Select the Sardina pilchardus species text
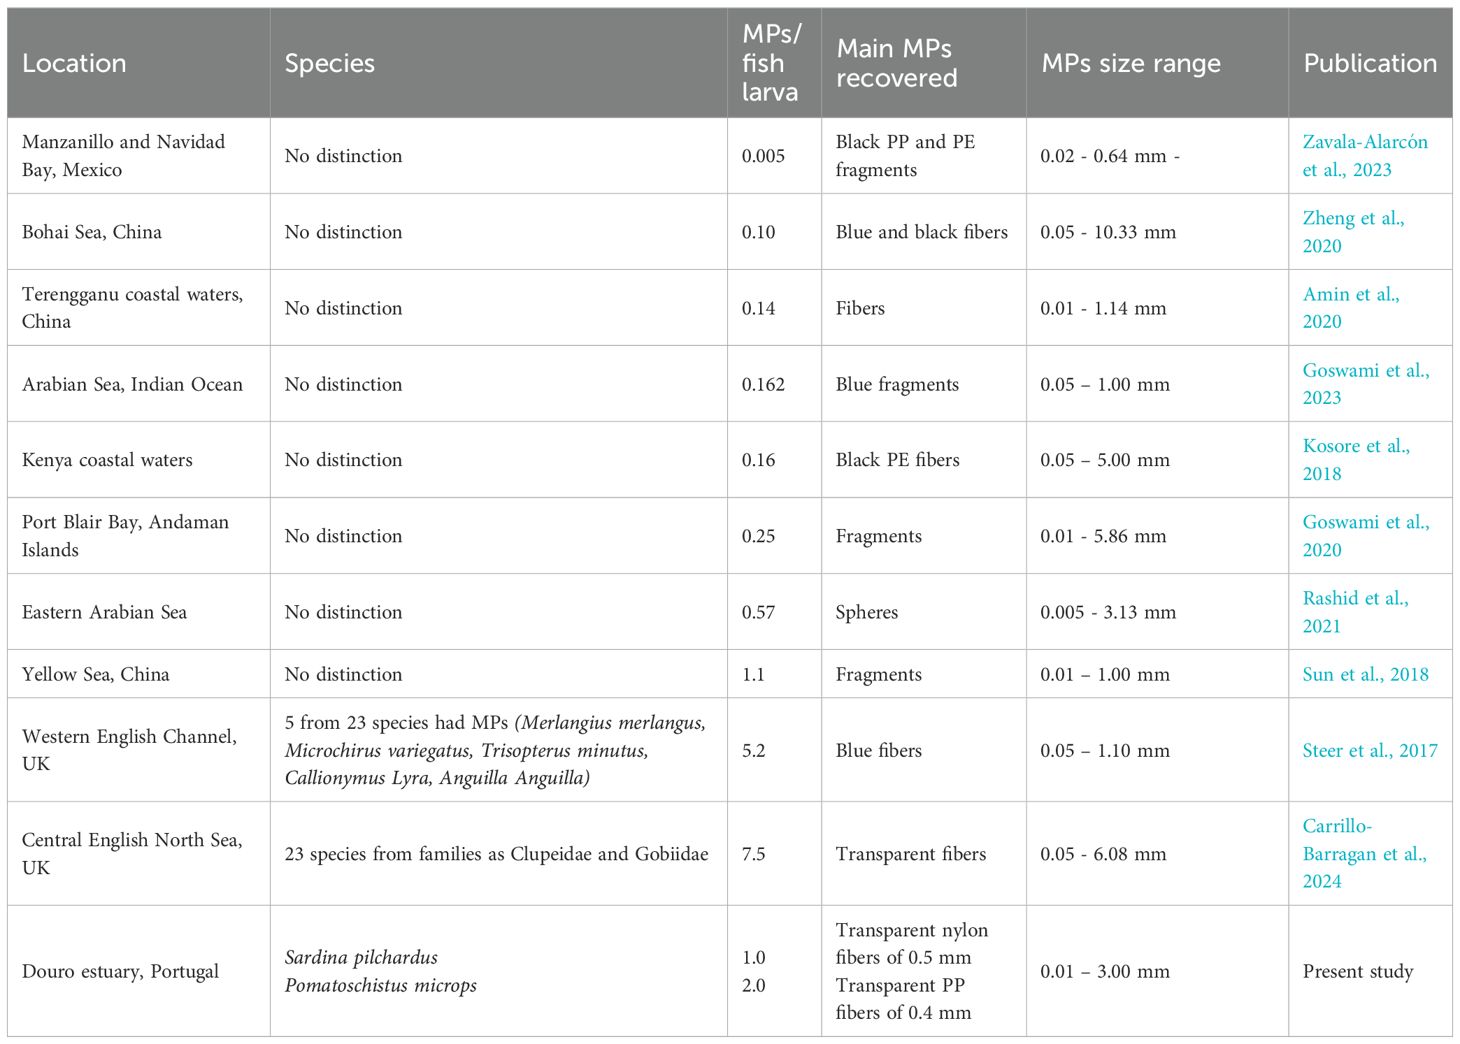 (361, 957)
